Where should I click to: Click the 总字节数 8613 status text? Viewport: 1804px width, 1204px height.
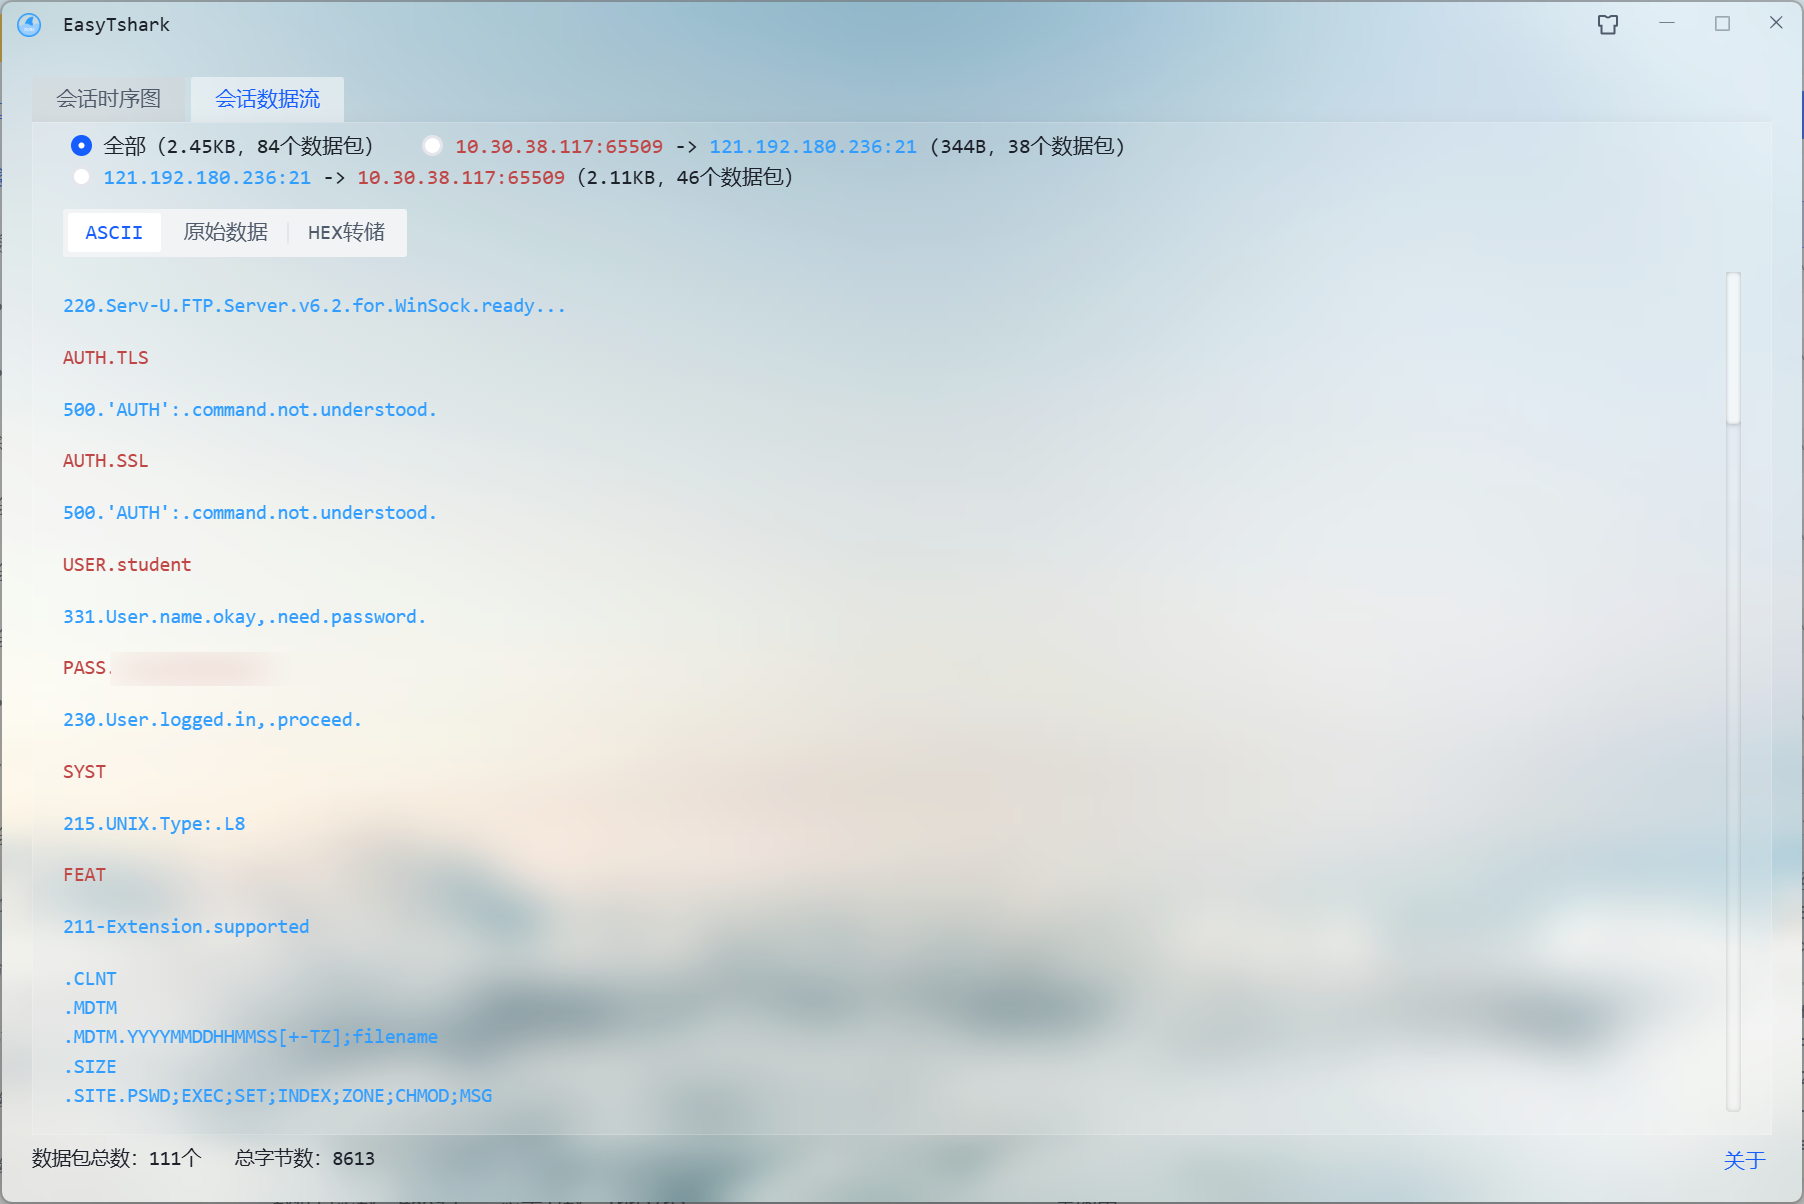pos(304,1159)
